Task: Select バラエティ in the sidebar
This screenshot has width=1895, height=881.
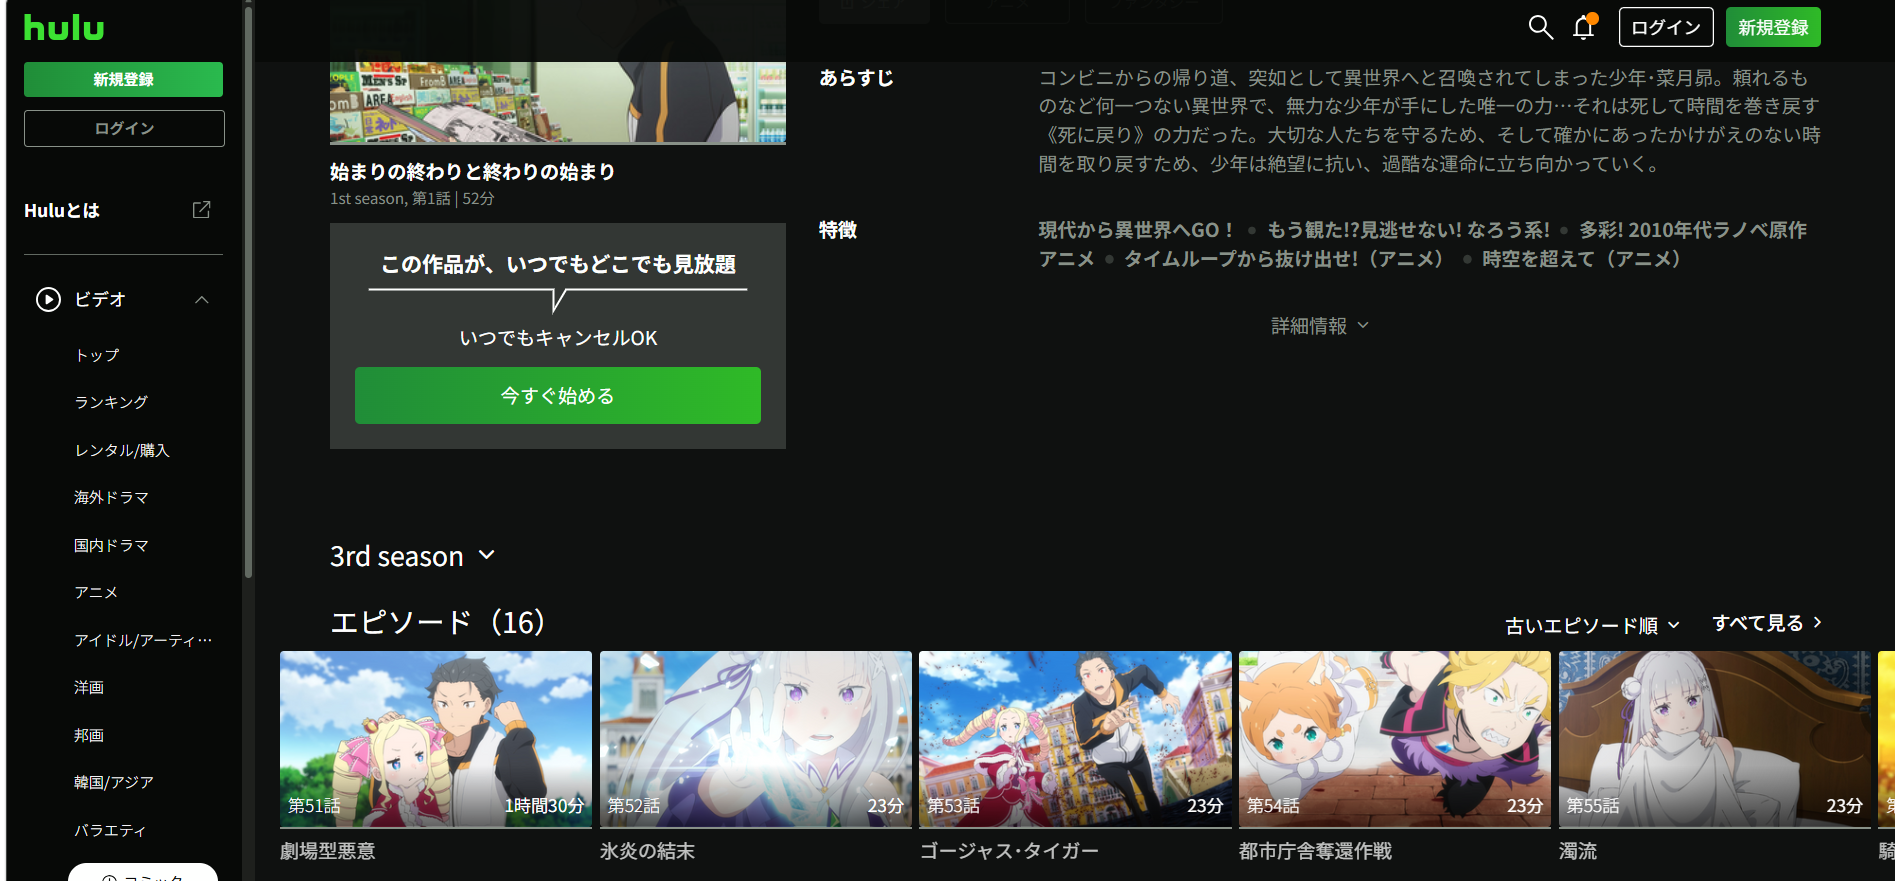Action: 110,830
